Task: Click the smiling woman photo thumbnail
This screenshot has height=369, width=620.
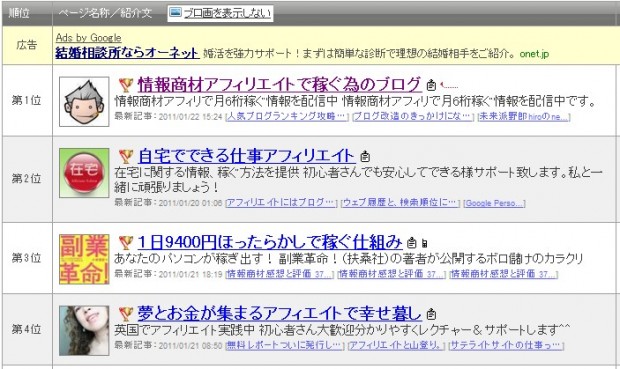Action: click(x=84, y=330)
